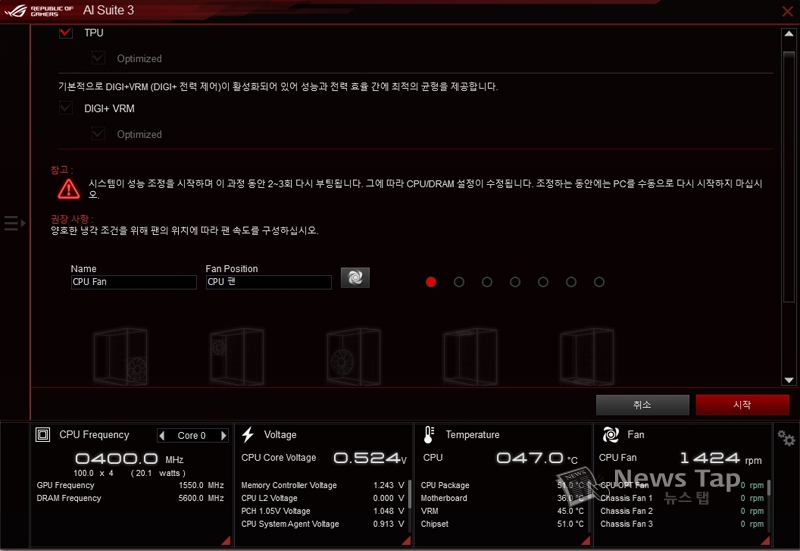Screen dimensions: 800x551
Task: Click the Fan panel icon
Action: tap(610, 435)
